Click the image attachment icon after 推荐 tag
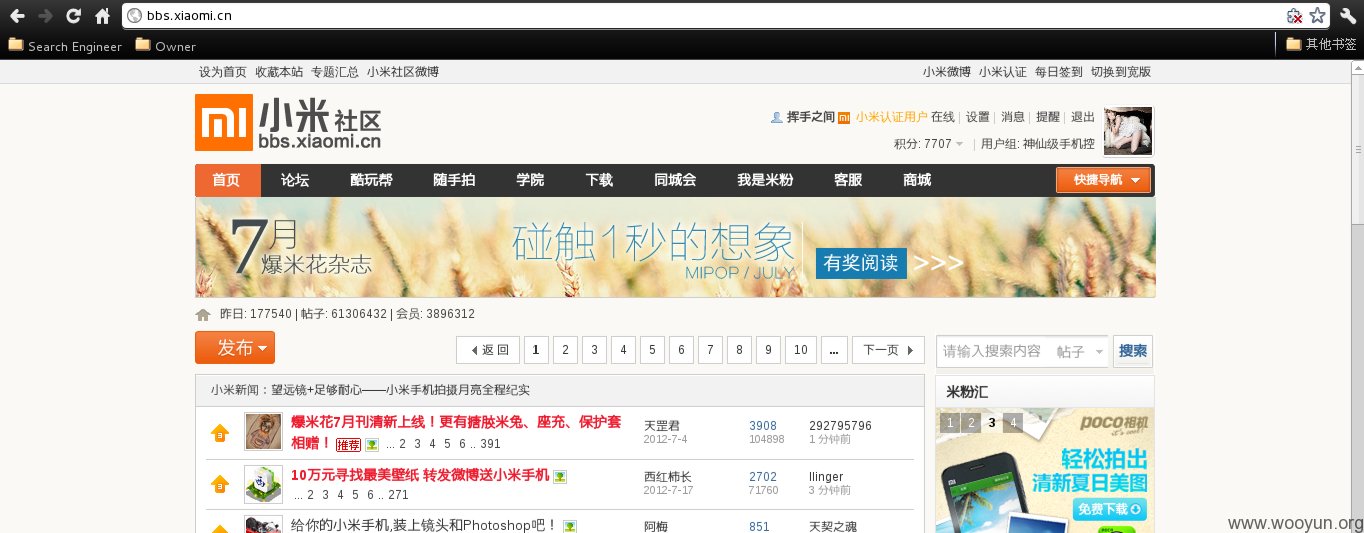The width and height of the screenshot is (1364, 533). pyautogui.click(x=372, y=445)
